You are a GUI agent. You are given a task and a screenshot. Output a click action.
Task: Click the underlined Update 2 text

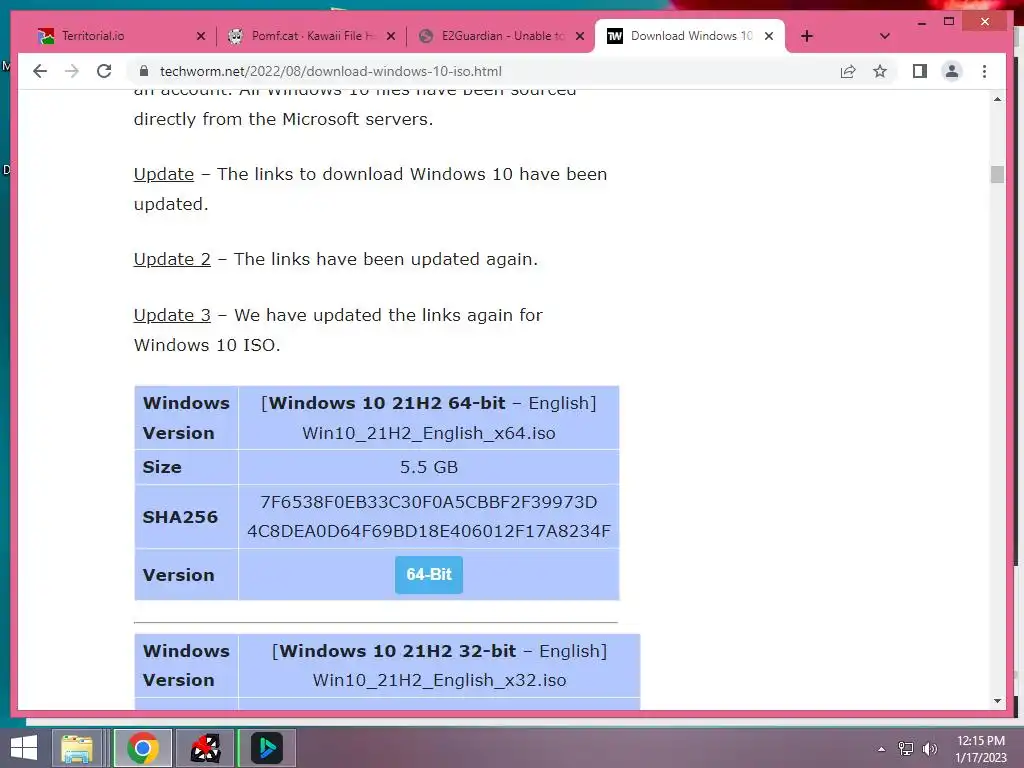(x=172, y=259)
